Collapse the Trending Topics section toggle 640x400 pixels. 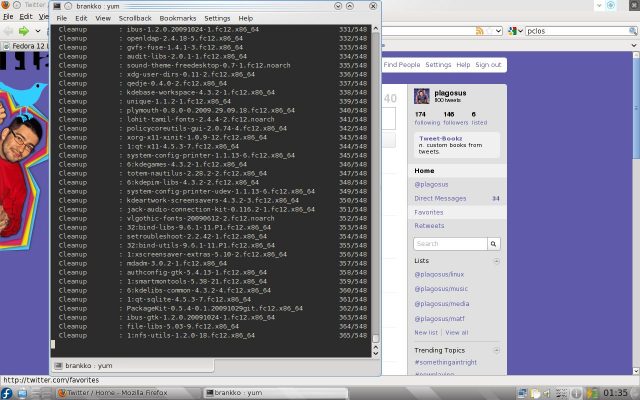click(x=496, y=350)
